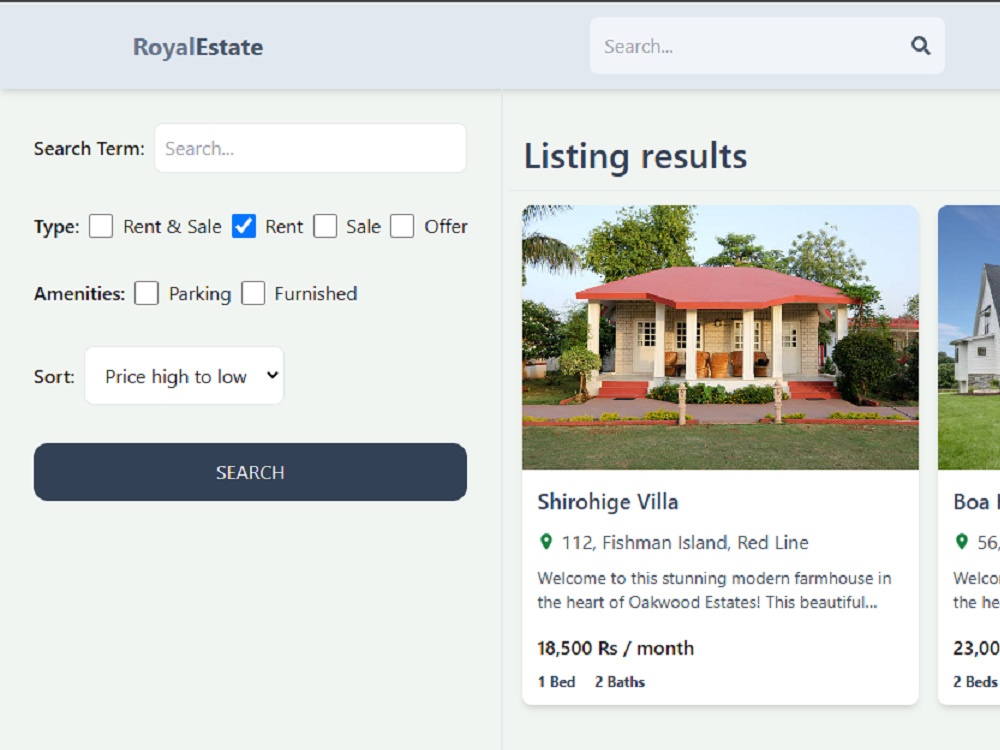Tick the Sale checkbox
This screenshot has width=1000, height=750.
coord(325,226)
